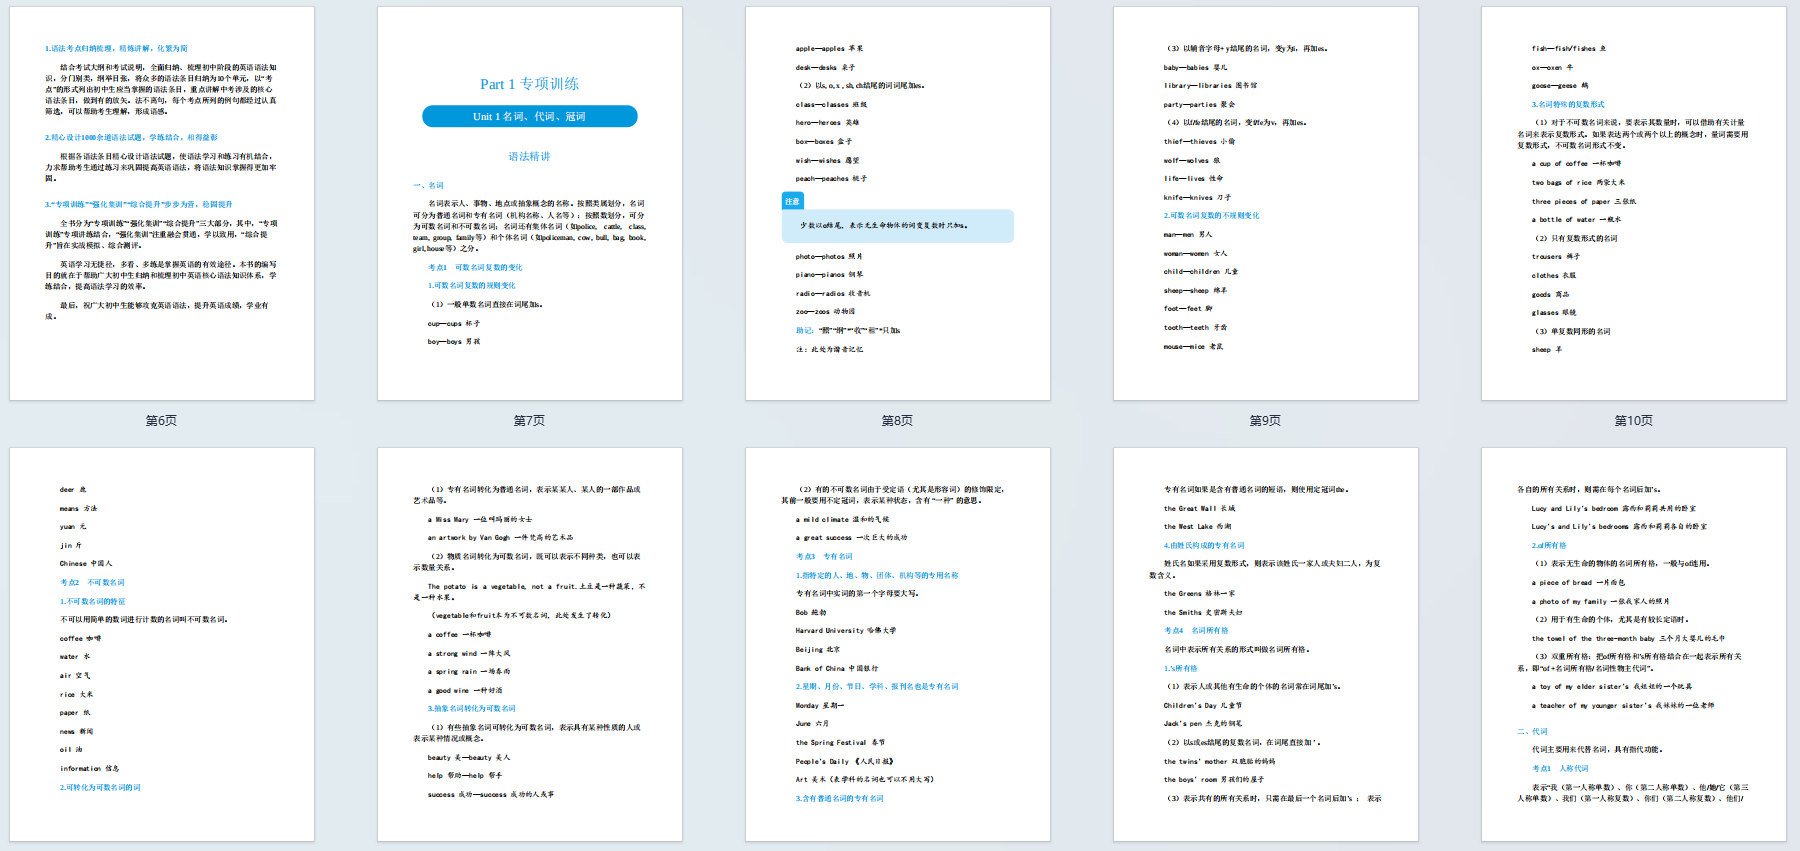Click the 第6页 page label

coord(162,421)
